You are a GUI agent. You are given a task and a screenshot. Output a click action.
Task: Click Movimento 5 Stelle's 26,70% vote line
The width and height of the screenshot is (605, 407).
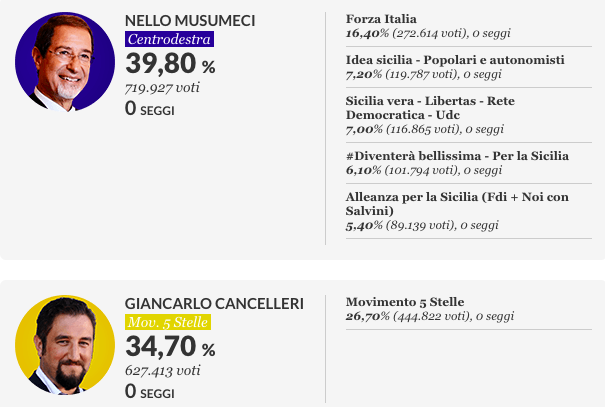click(430, 316)
